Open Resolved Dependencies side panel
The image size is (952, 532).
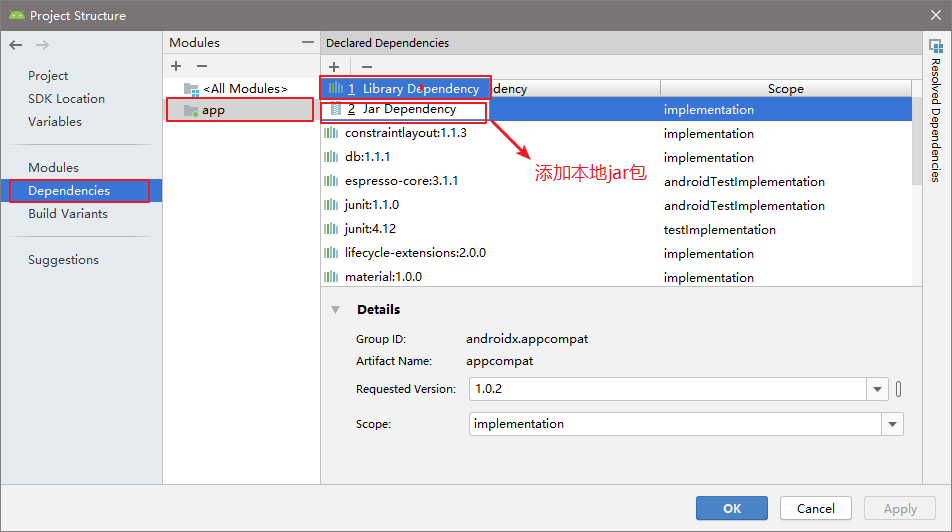[x=936, y=111]
